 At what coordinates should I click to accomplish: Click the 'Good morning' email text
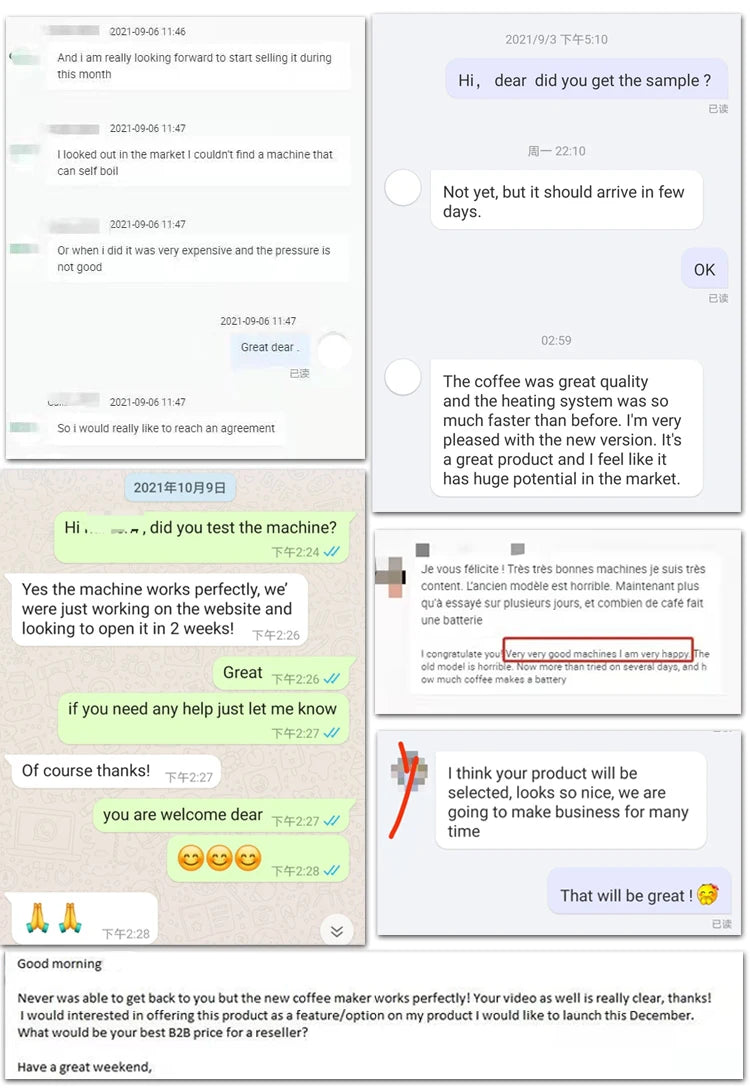(60, 963)
